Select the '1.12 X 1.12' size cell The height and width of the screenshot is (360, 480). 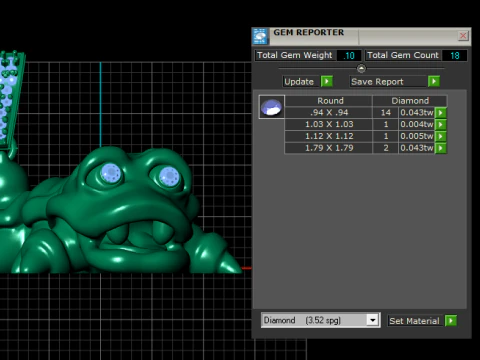tap(329, 136)
